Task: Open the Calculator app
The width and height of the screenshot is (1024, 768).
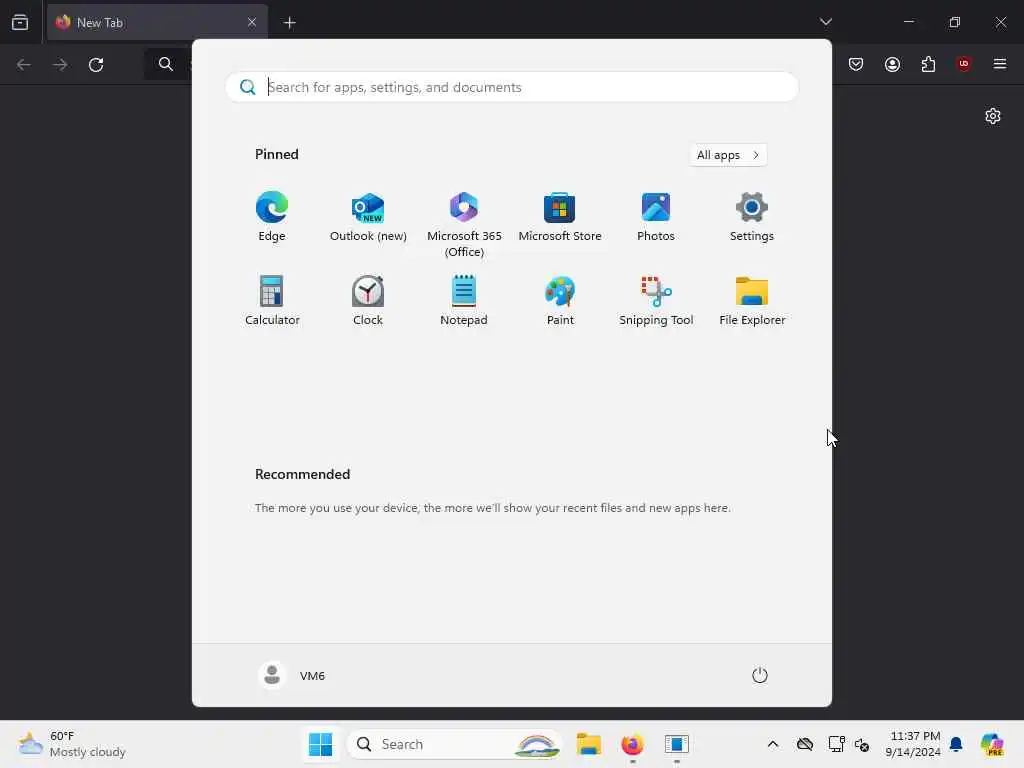Action: [x=272, y=301]
